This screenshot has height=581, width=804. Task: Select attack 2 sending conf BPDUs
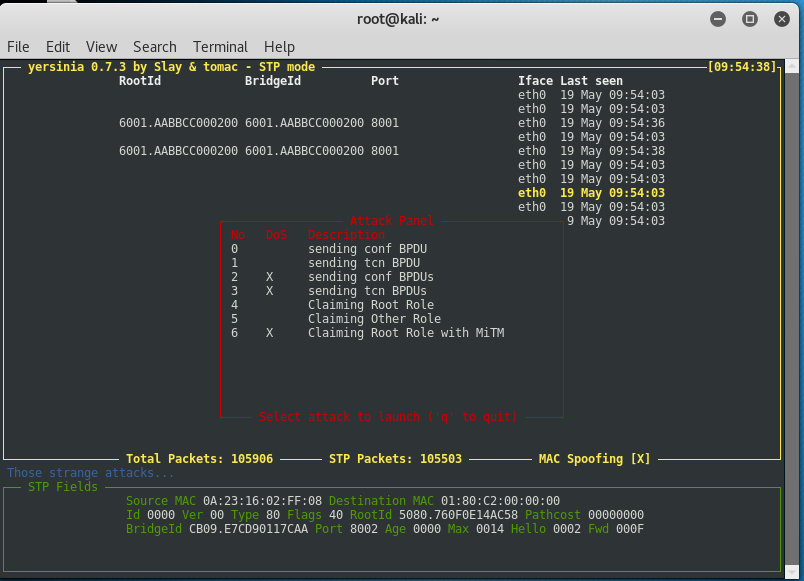click(332, 277)
